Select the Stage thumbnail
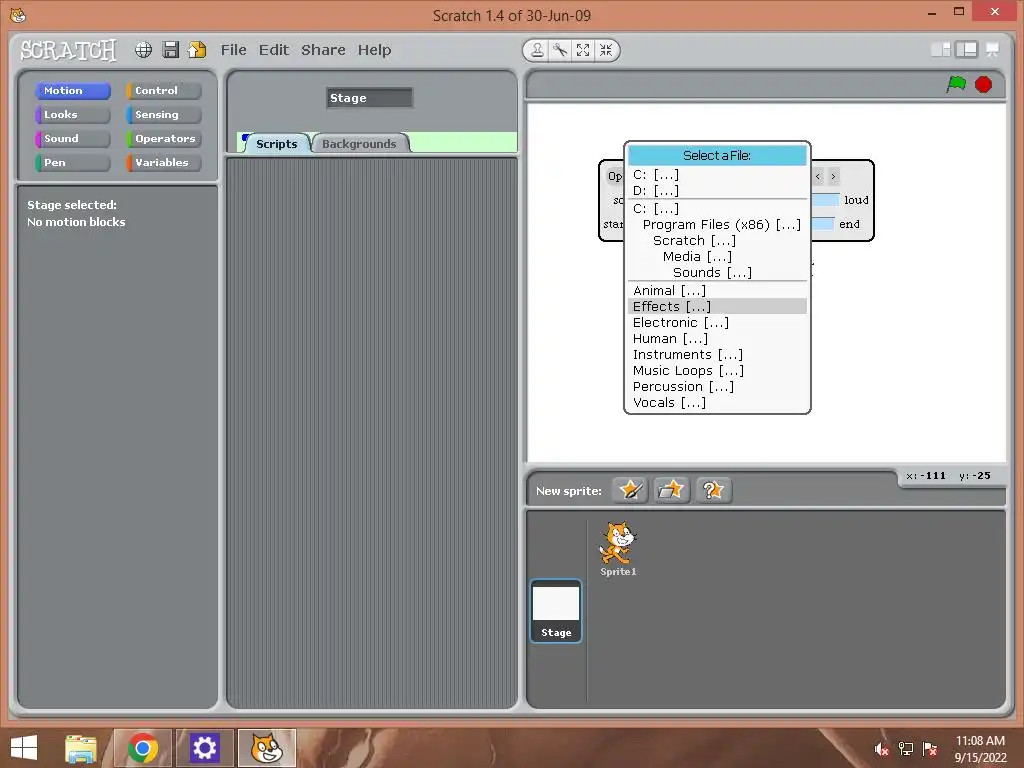Image resolution: width=1024 pixels, height=768 pixels. [x=556, y=611]
